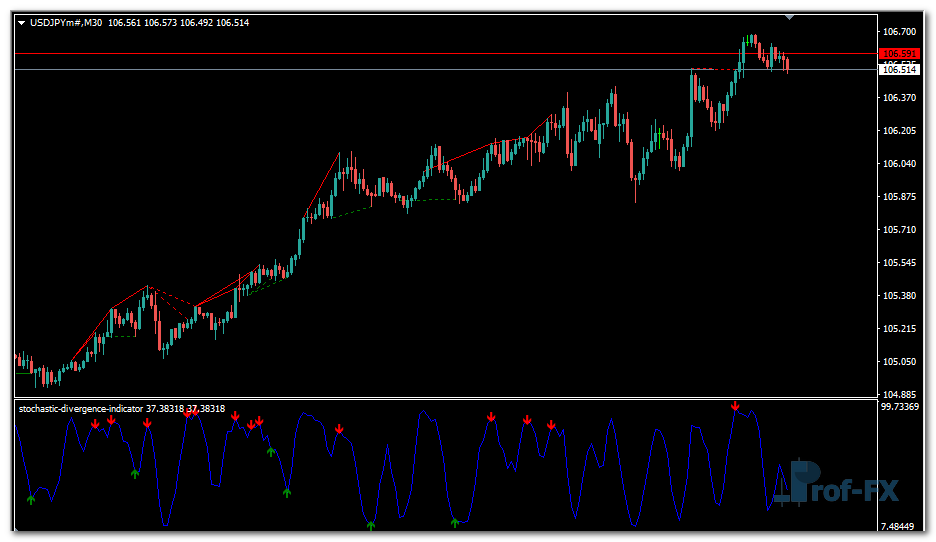
Task: Click the last candle on the price chart
Action: point(788,65)
